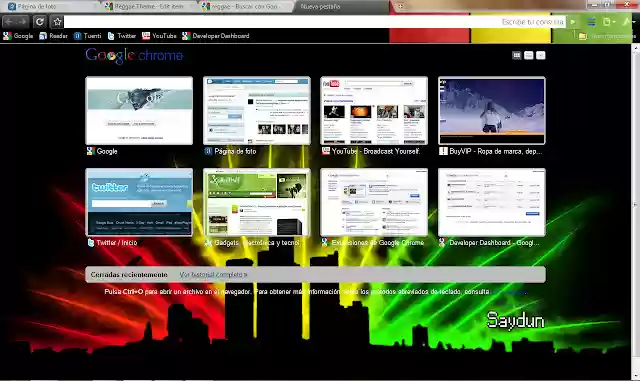640x381 pixels.
Task: Open the Twitter / Inicio thumbnail
Action: (139, 202)
